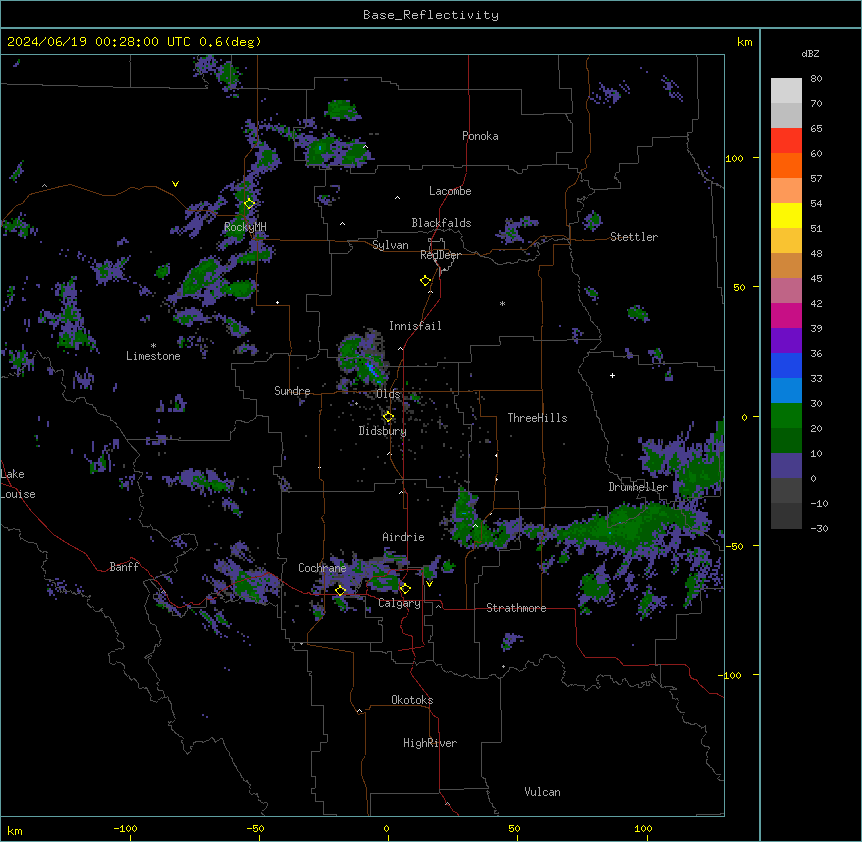
Task: Select the yellow 54-51 dBZ legend swatch
Action: pyautogui.click(x=786, y=215)
